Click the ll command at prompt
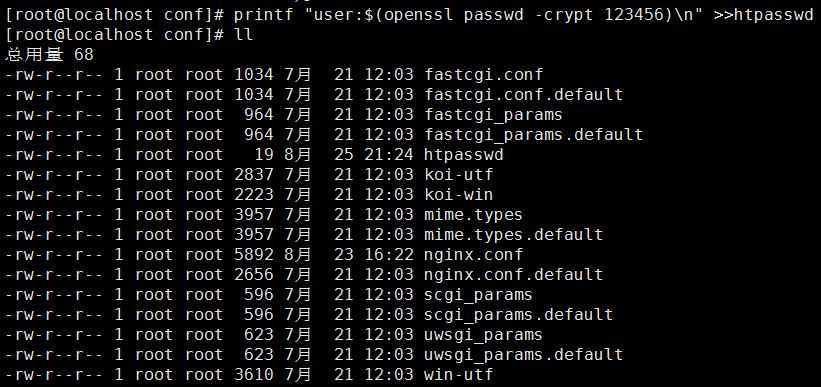This screenshot has width=821, height=387. pyautogui.click(x=244, y=35)
